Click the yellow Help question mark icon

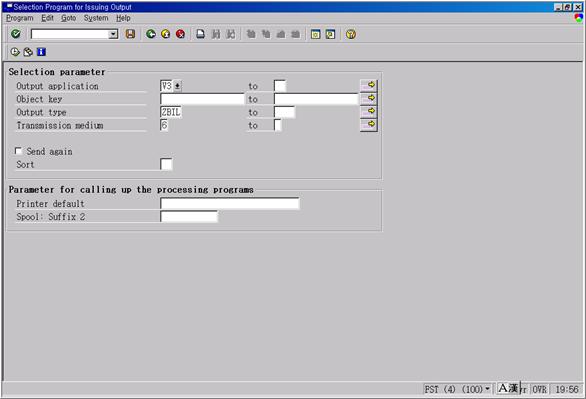pos(351,34)
